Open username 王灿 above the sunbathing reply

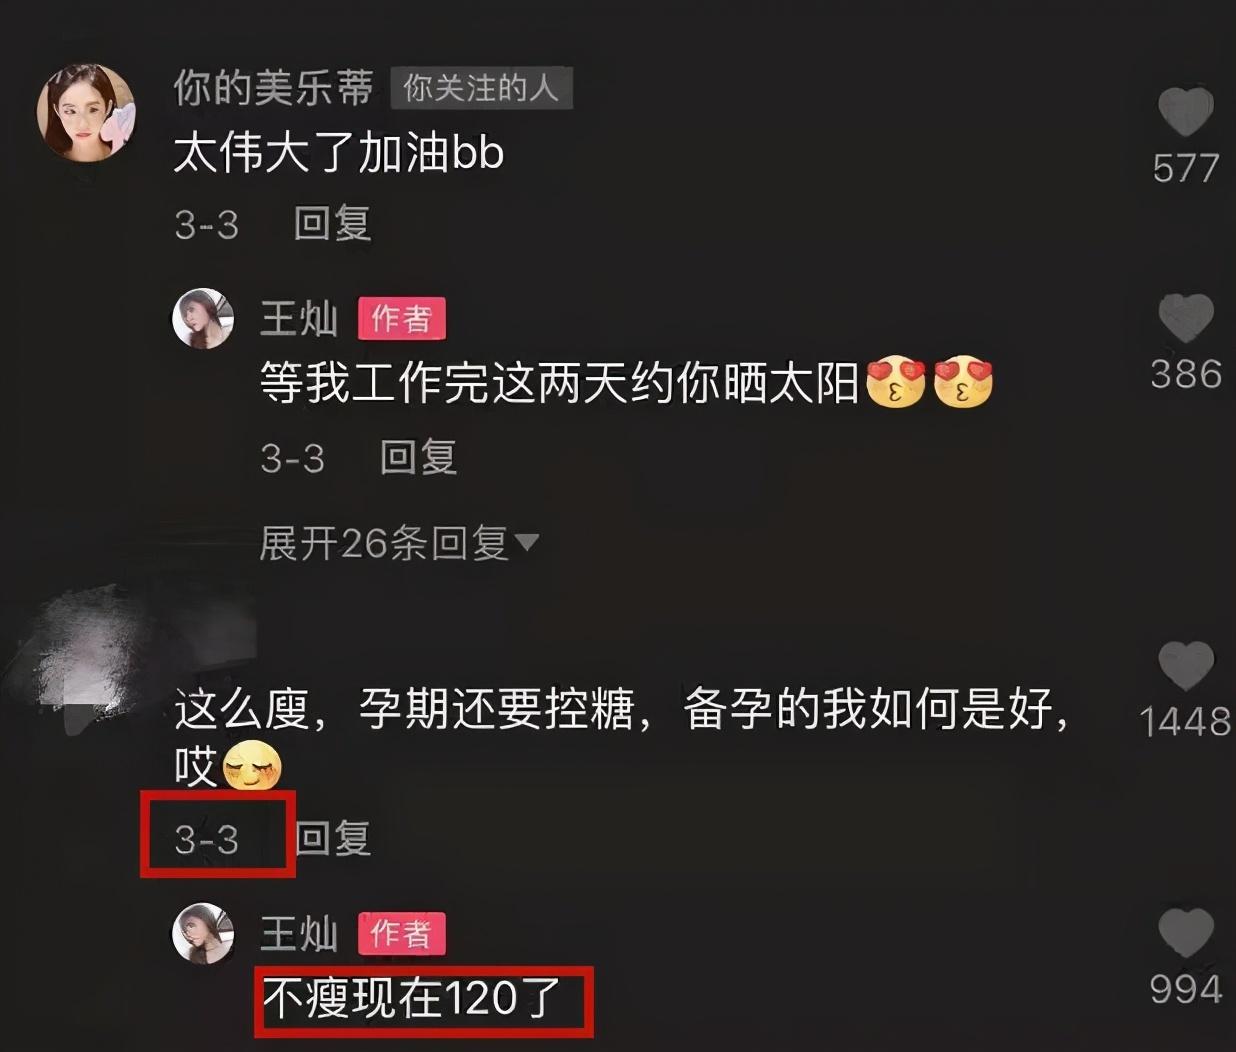pyautogui.click(x=299, y=319)
